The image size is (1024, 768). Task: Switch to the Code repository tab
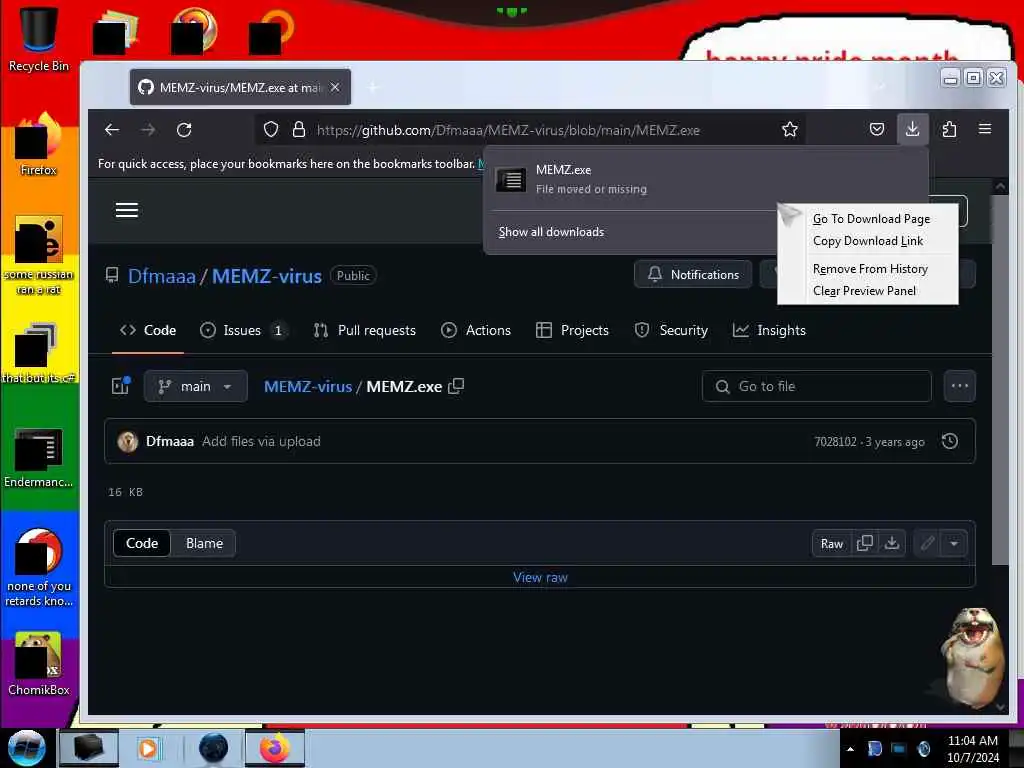click(x=148, y=330)
